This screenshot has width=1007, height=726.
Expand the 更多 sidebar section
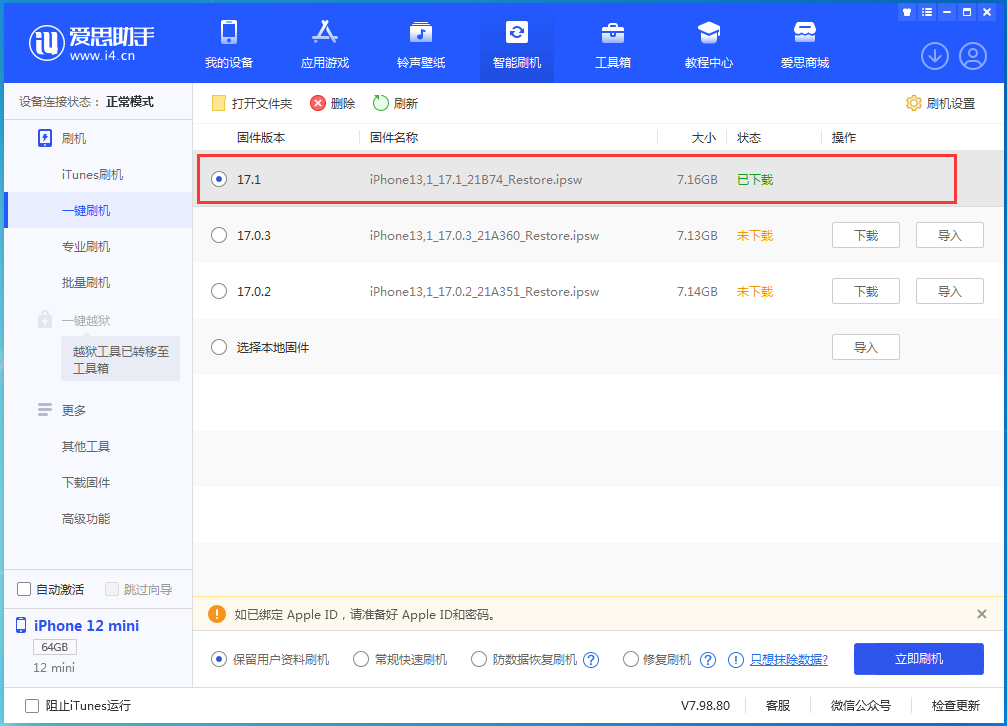coord(73,410)
